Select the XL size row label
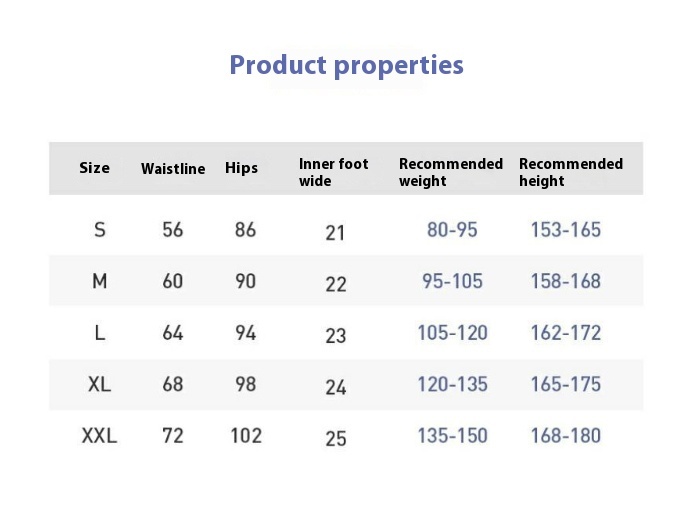 pyautogui.click(x=99, y=384)
